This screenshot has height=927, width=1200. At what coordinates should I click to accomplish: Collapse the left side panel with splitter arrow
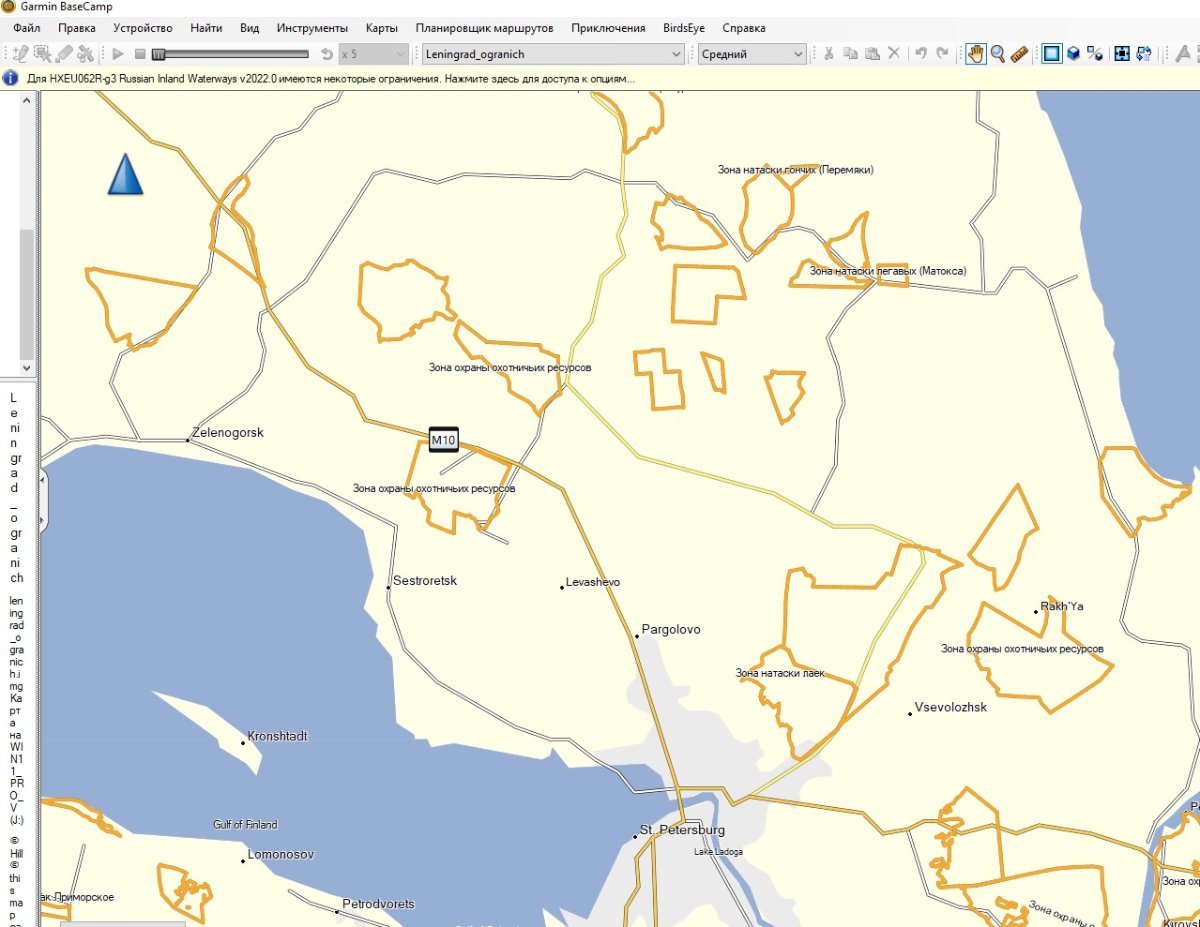point(43,480)
